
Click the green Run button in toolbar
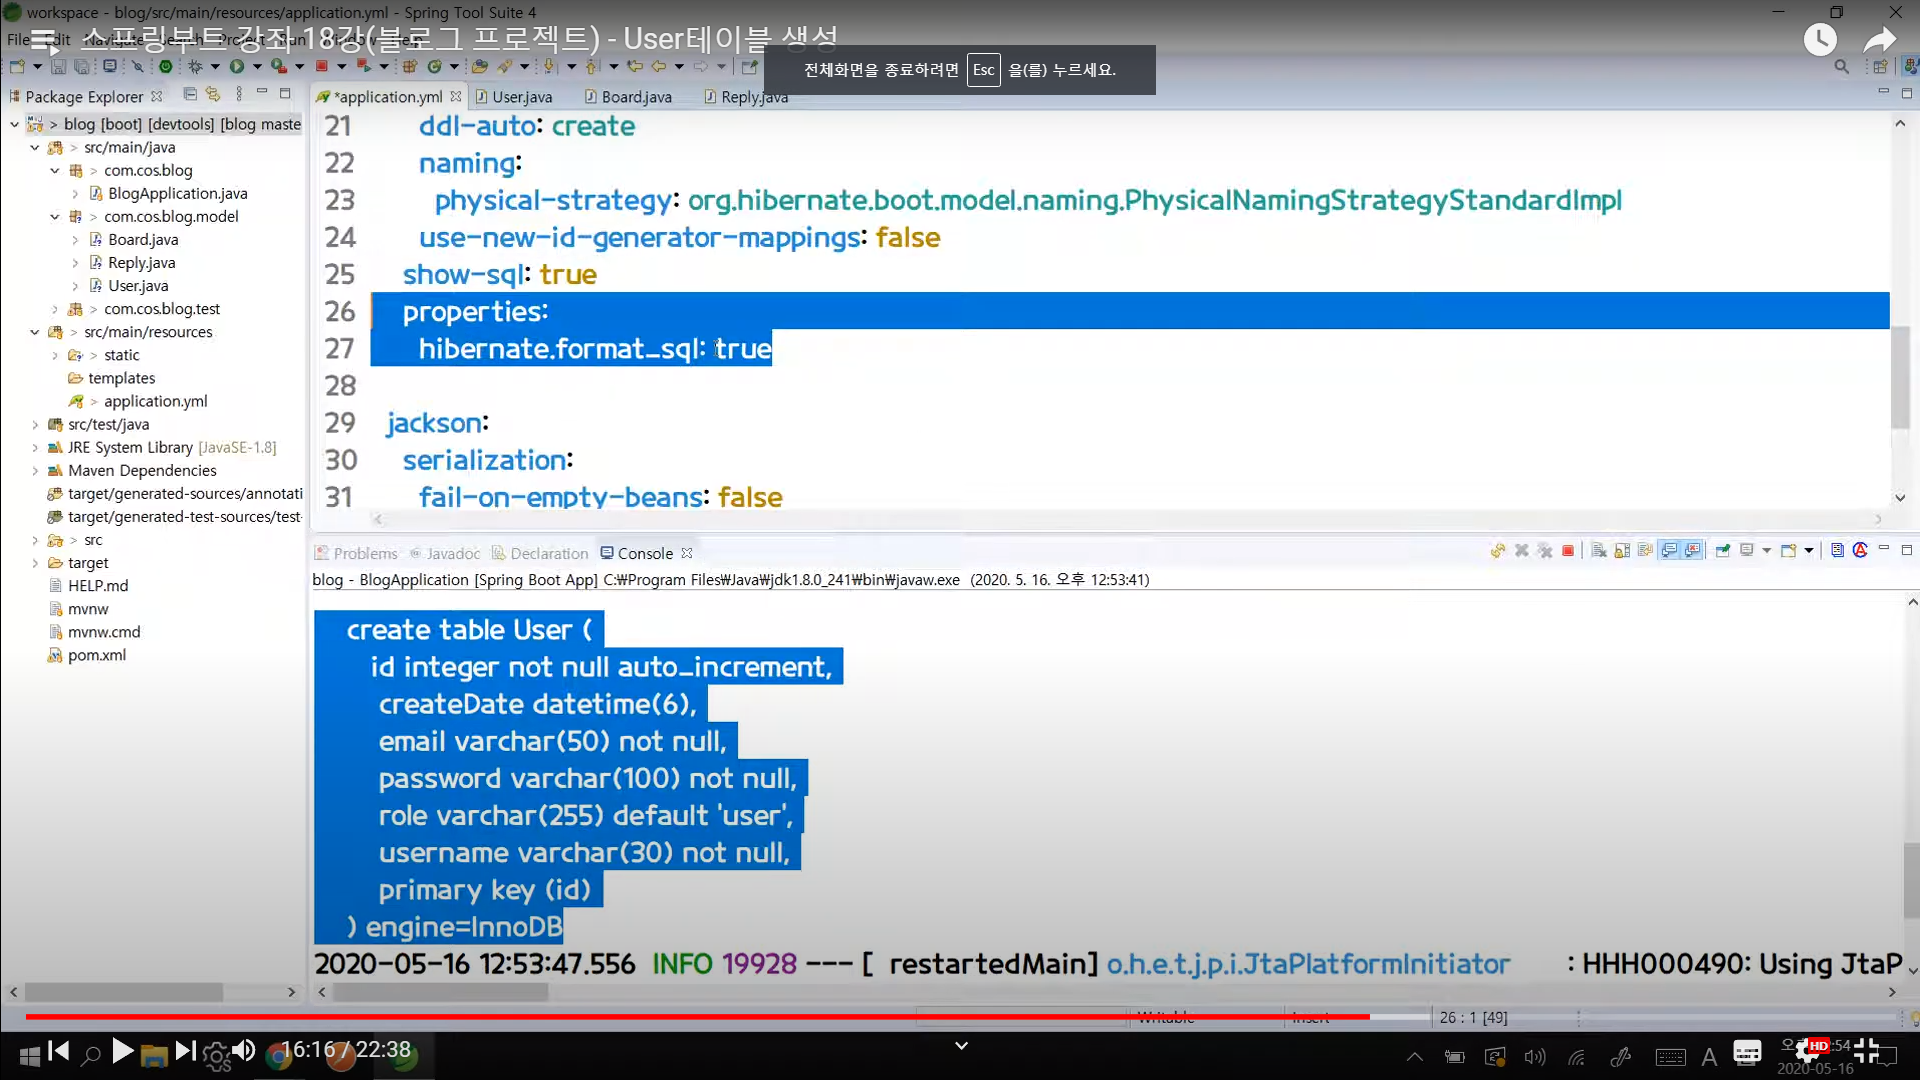tap(236, 67)
